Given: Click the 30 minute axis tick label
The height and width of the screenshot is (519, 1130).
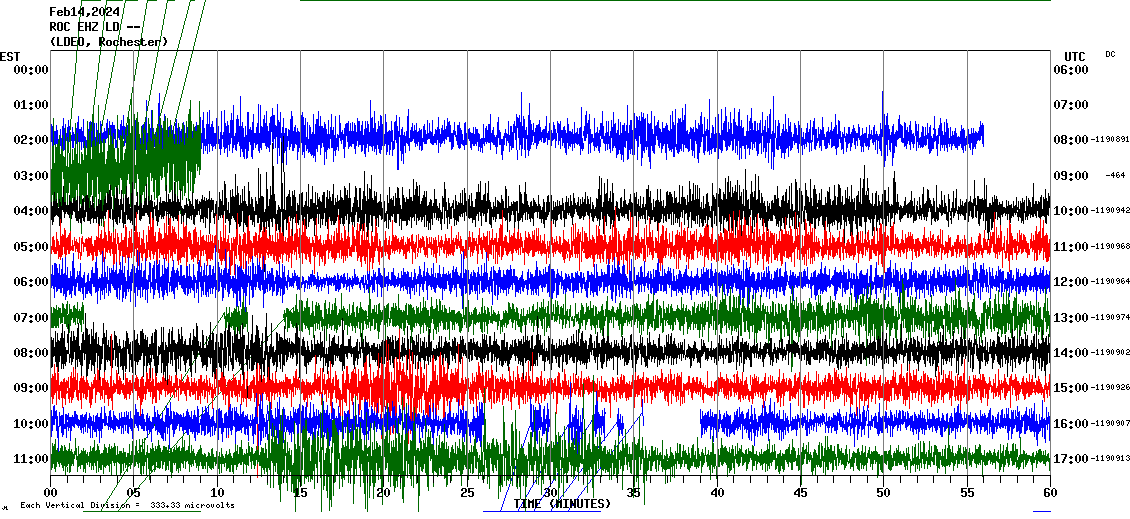Looking at the screenshot, I should pyautogui.click(x=550, y=493).
